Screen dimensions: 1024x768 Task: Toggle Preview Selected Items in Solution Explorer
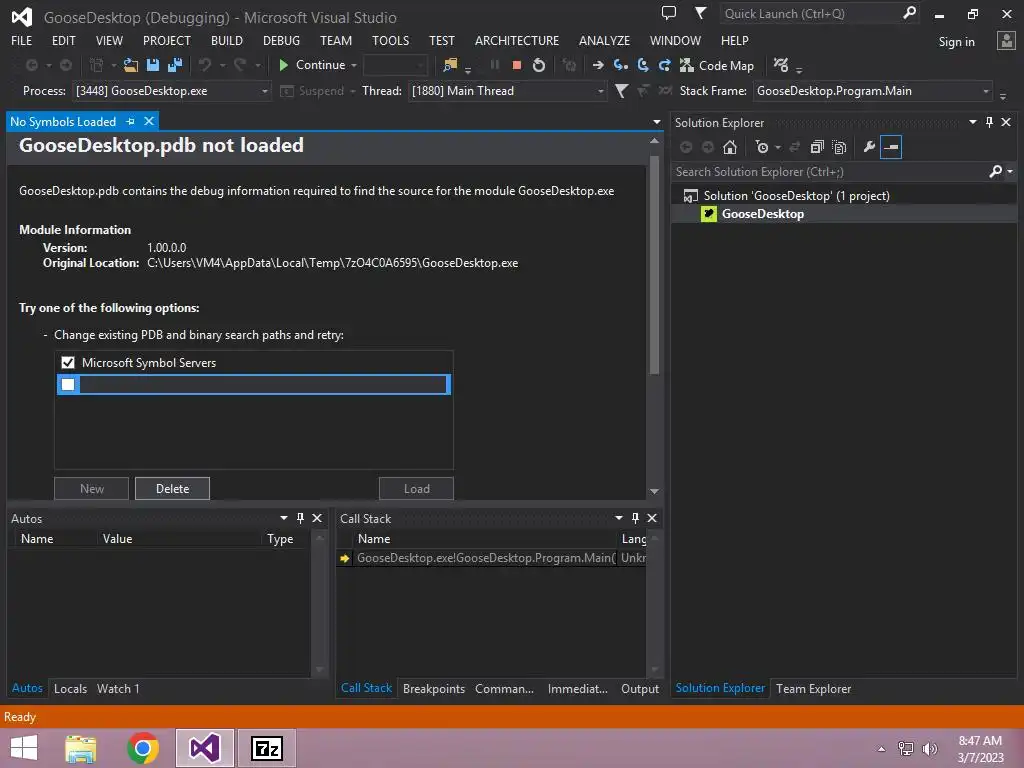coord(891,148)
